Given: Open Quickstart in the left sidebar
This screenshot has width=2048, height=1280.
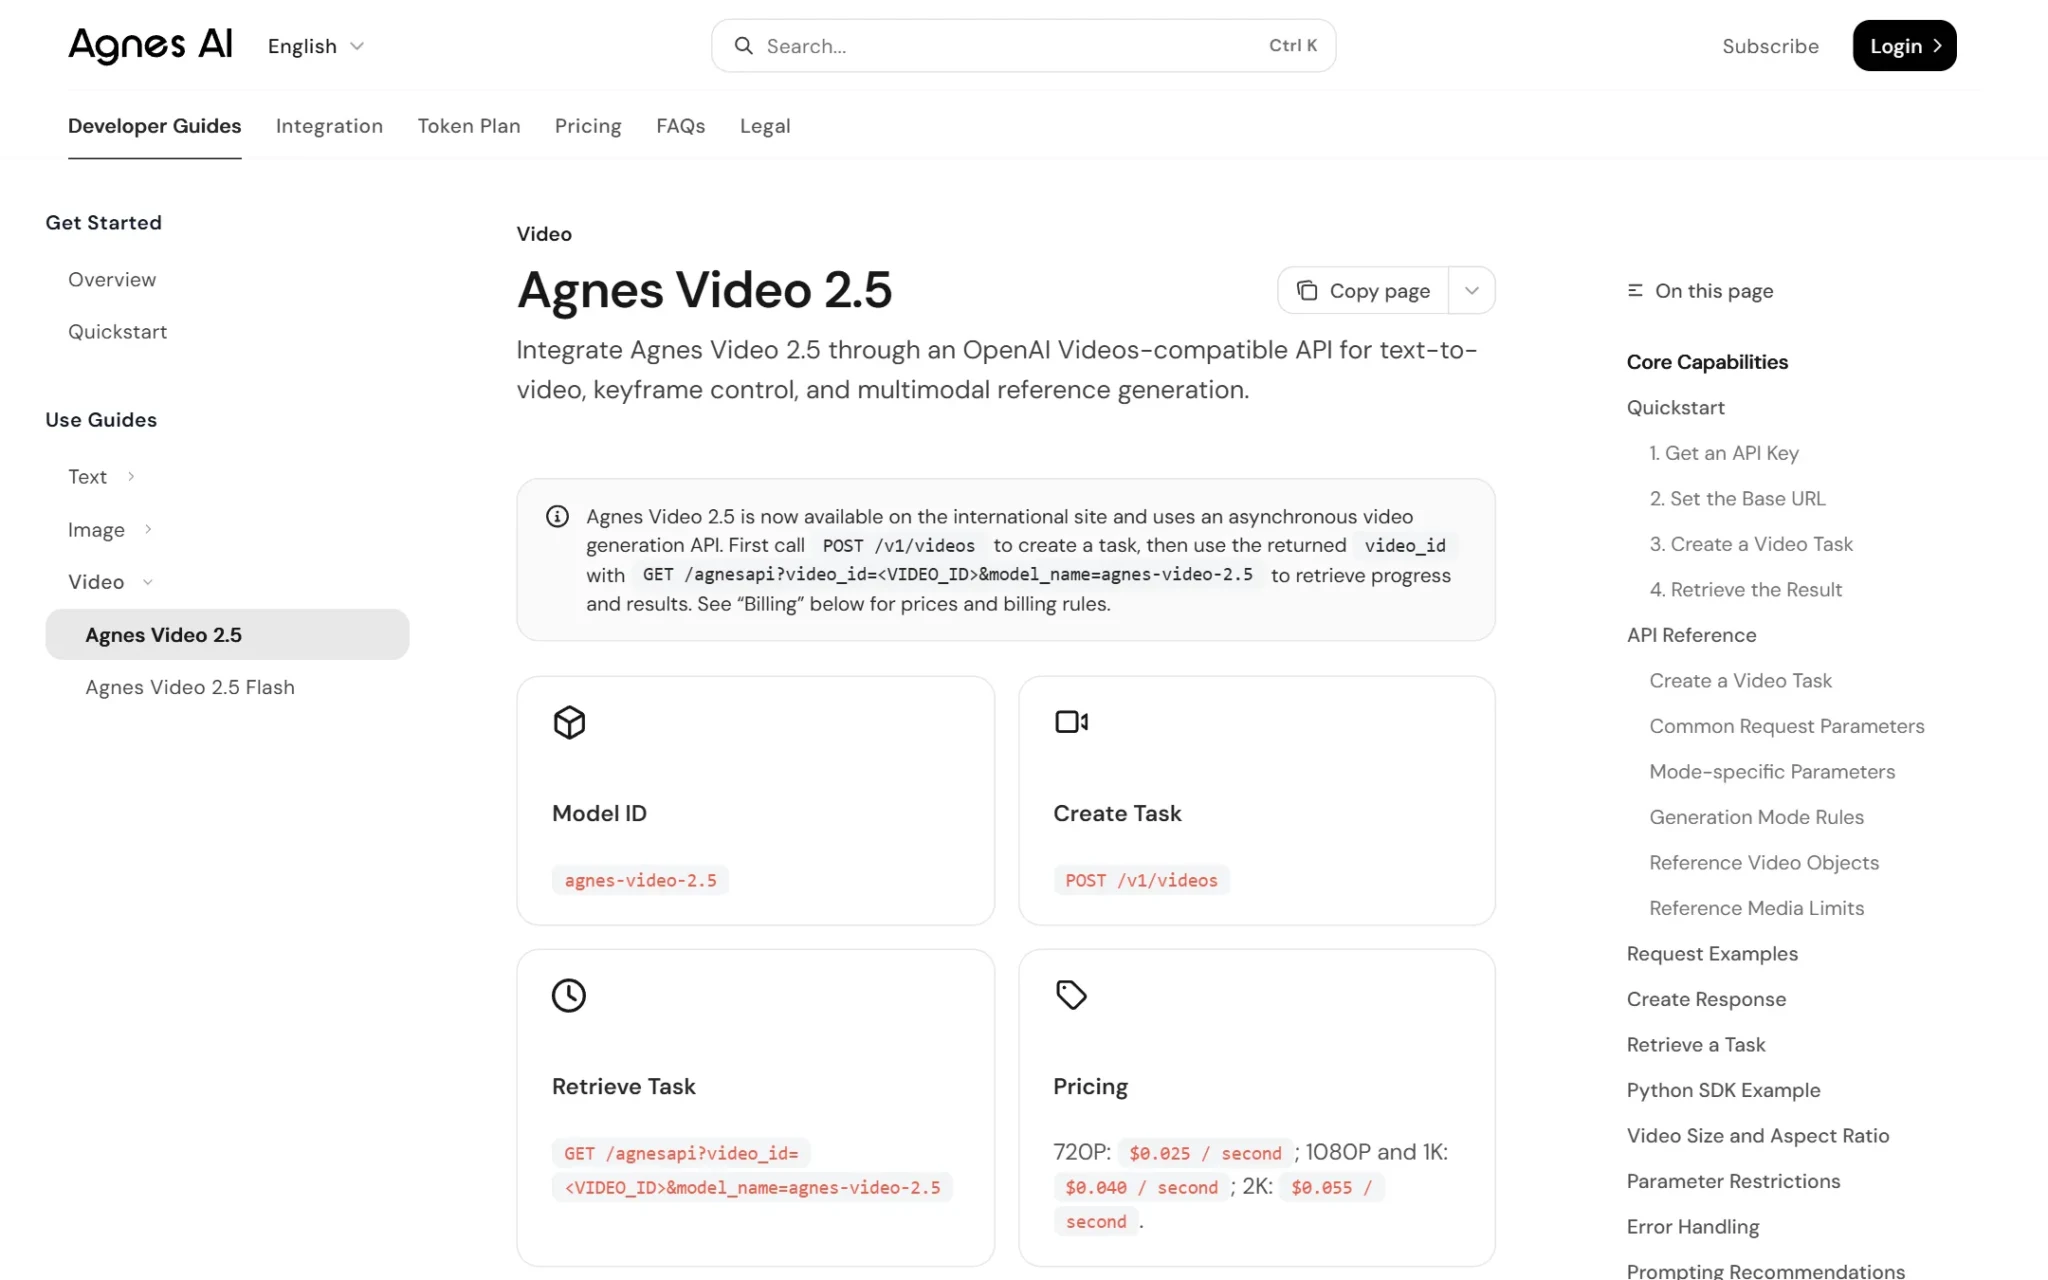Looking at the screenshot, I should pyautogui.click(x=117, y=332).
